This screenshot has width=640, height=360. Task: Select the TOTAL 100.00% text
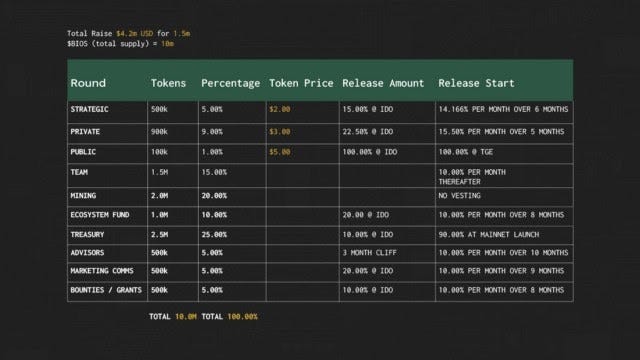pyautogui.click(x=229, y=317)
